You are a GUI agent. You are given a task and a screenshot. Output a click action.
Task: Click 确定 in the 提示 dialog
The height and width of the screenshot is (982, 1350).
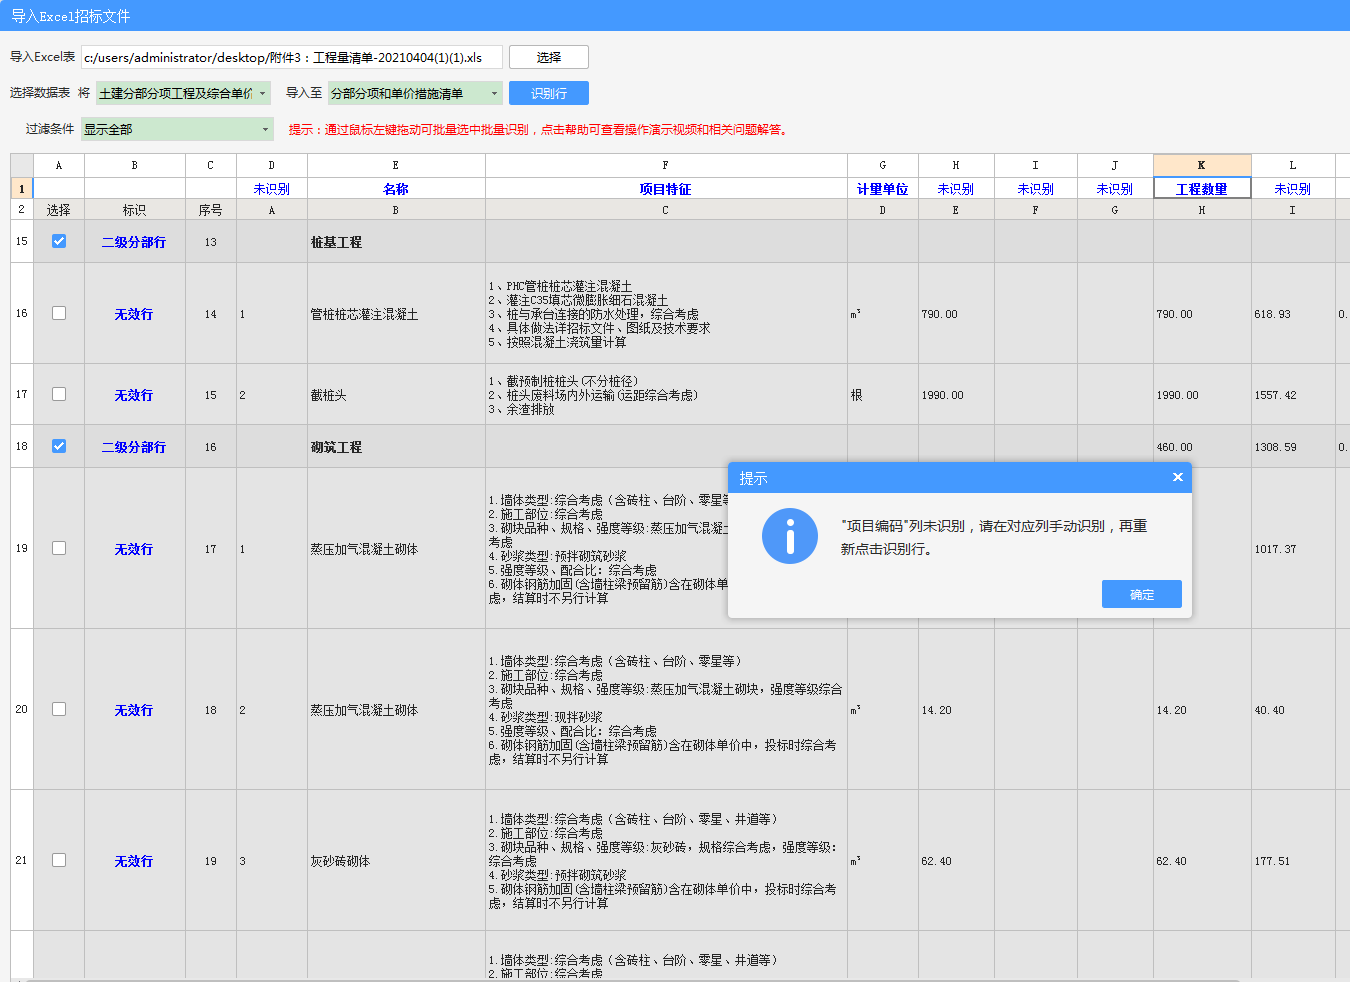tap(1142, 594)
